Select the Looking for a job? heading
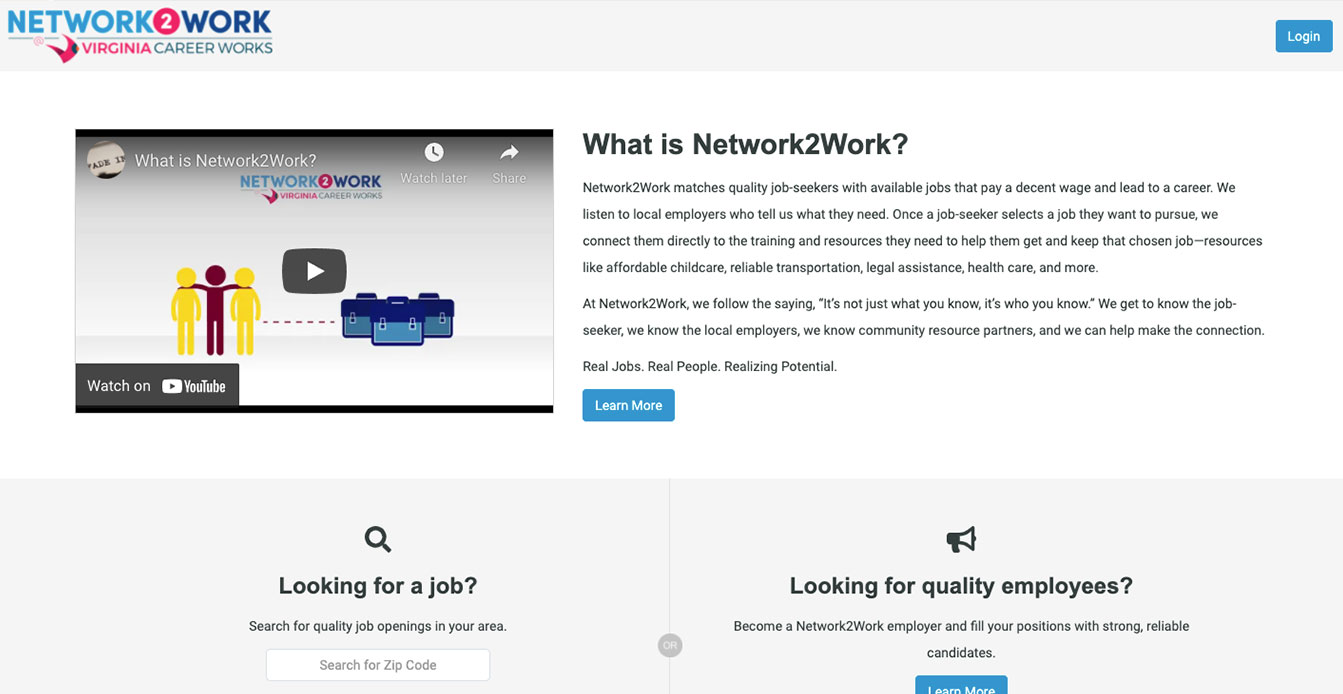The height and width of the screenshot is (694, 1343). coord(378,586)
